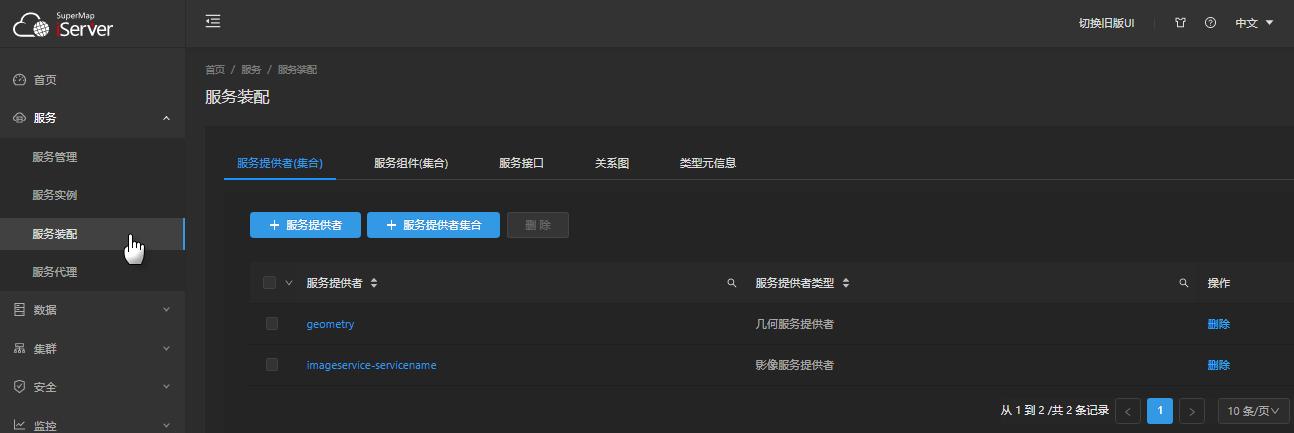This screenshot has width=1294, height=433.
Task: Open the 10 条/页 page size dropdown
Action: (1253, 411)
